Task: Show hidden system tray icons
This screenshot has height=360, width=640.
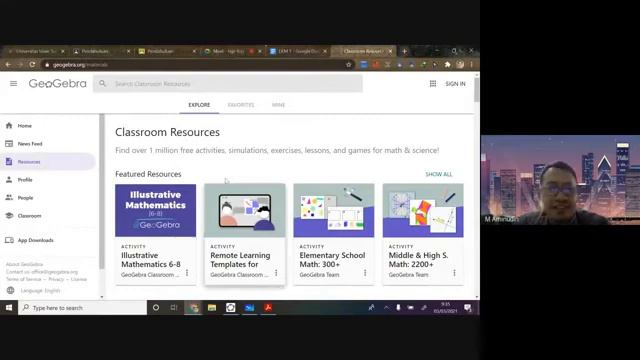Action: 386,308
